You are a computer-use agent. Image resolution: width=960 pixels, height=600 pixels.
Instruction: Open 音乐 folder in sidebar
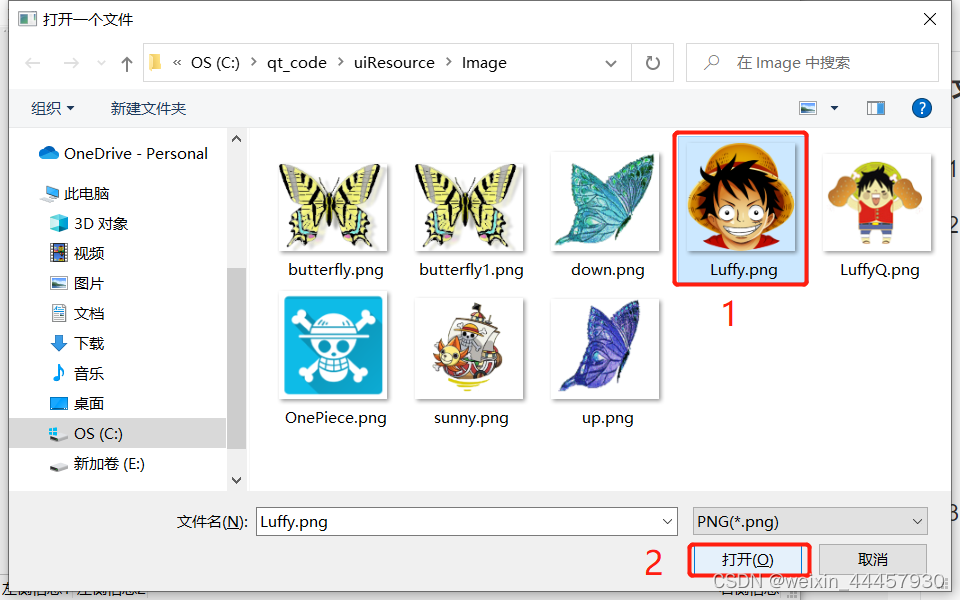(77, 373)
